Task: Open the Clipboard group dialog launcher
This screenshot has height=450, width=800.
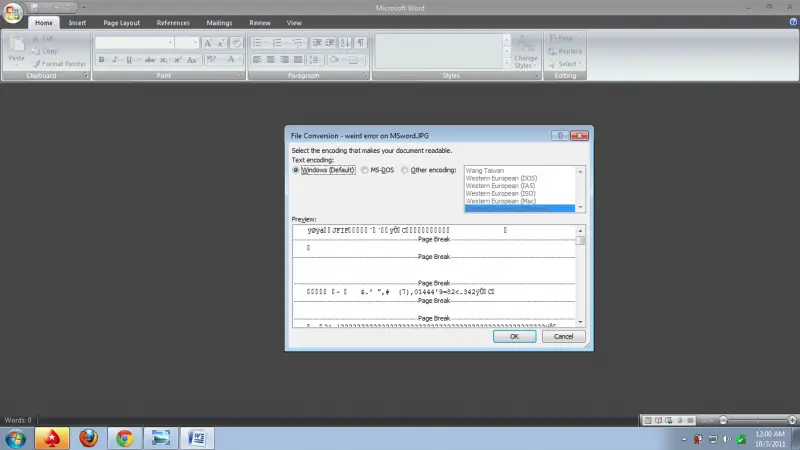Action: pyautogui.click(x=86, y=76)
